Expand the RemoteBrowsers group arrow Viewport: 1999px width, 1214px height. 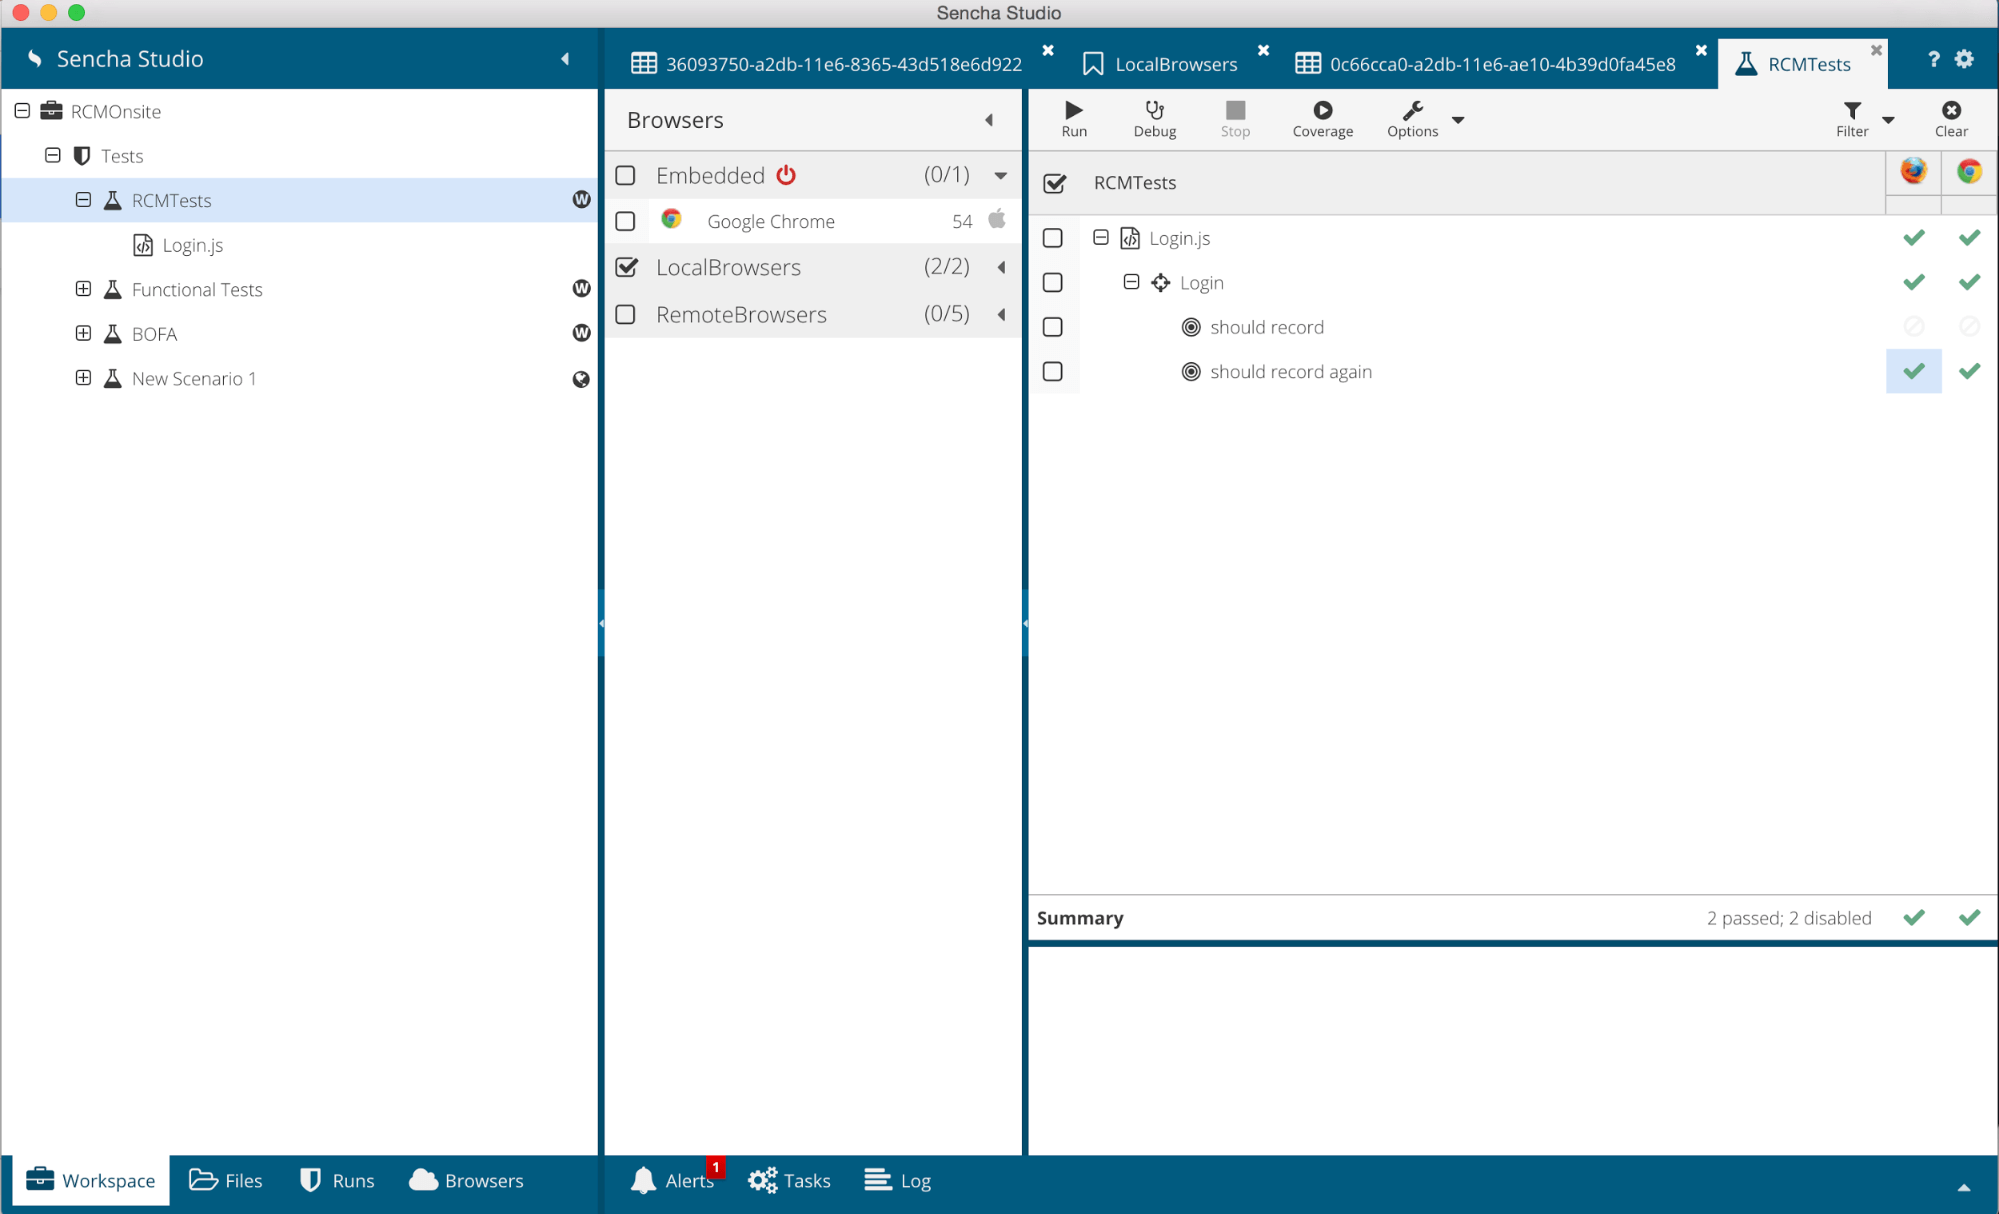(x=1001, y=314)
